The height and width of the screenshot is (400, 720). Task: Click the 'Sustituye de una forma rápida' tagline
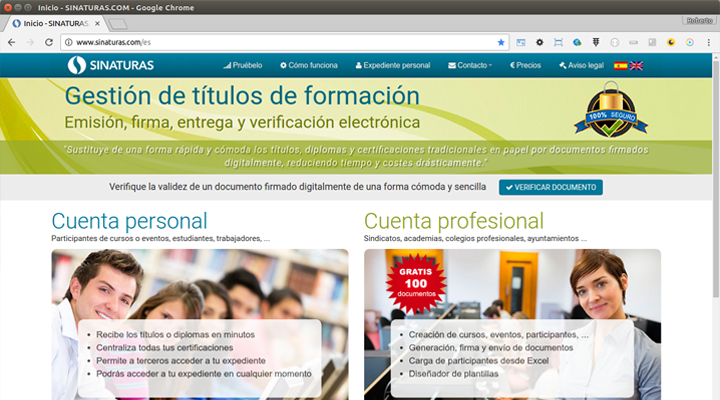click(x=356, y=156)
